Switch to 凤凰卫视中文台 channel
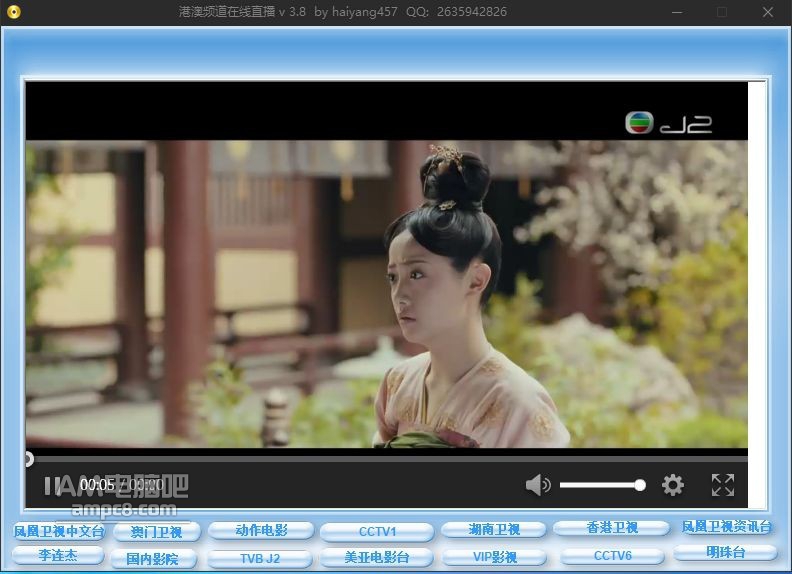Image resolution: width=792 pixels, height=574 pixels. (58, 531)
